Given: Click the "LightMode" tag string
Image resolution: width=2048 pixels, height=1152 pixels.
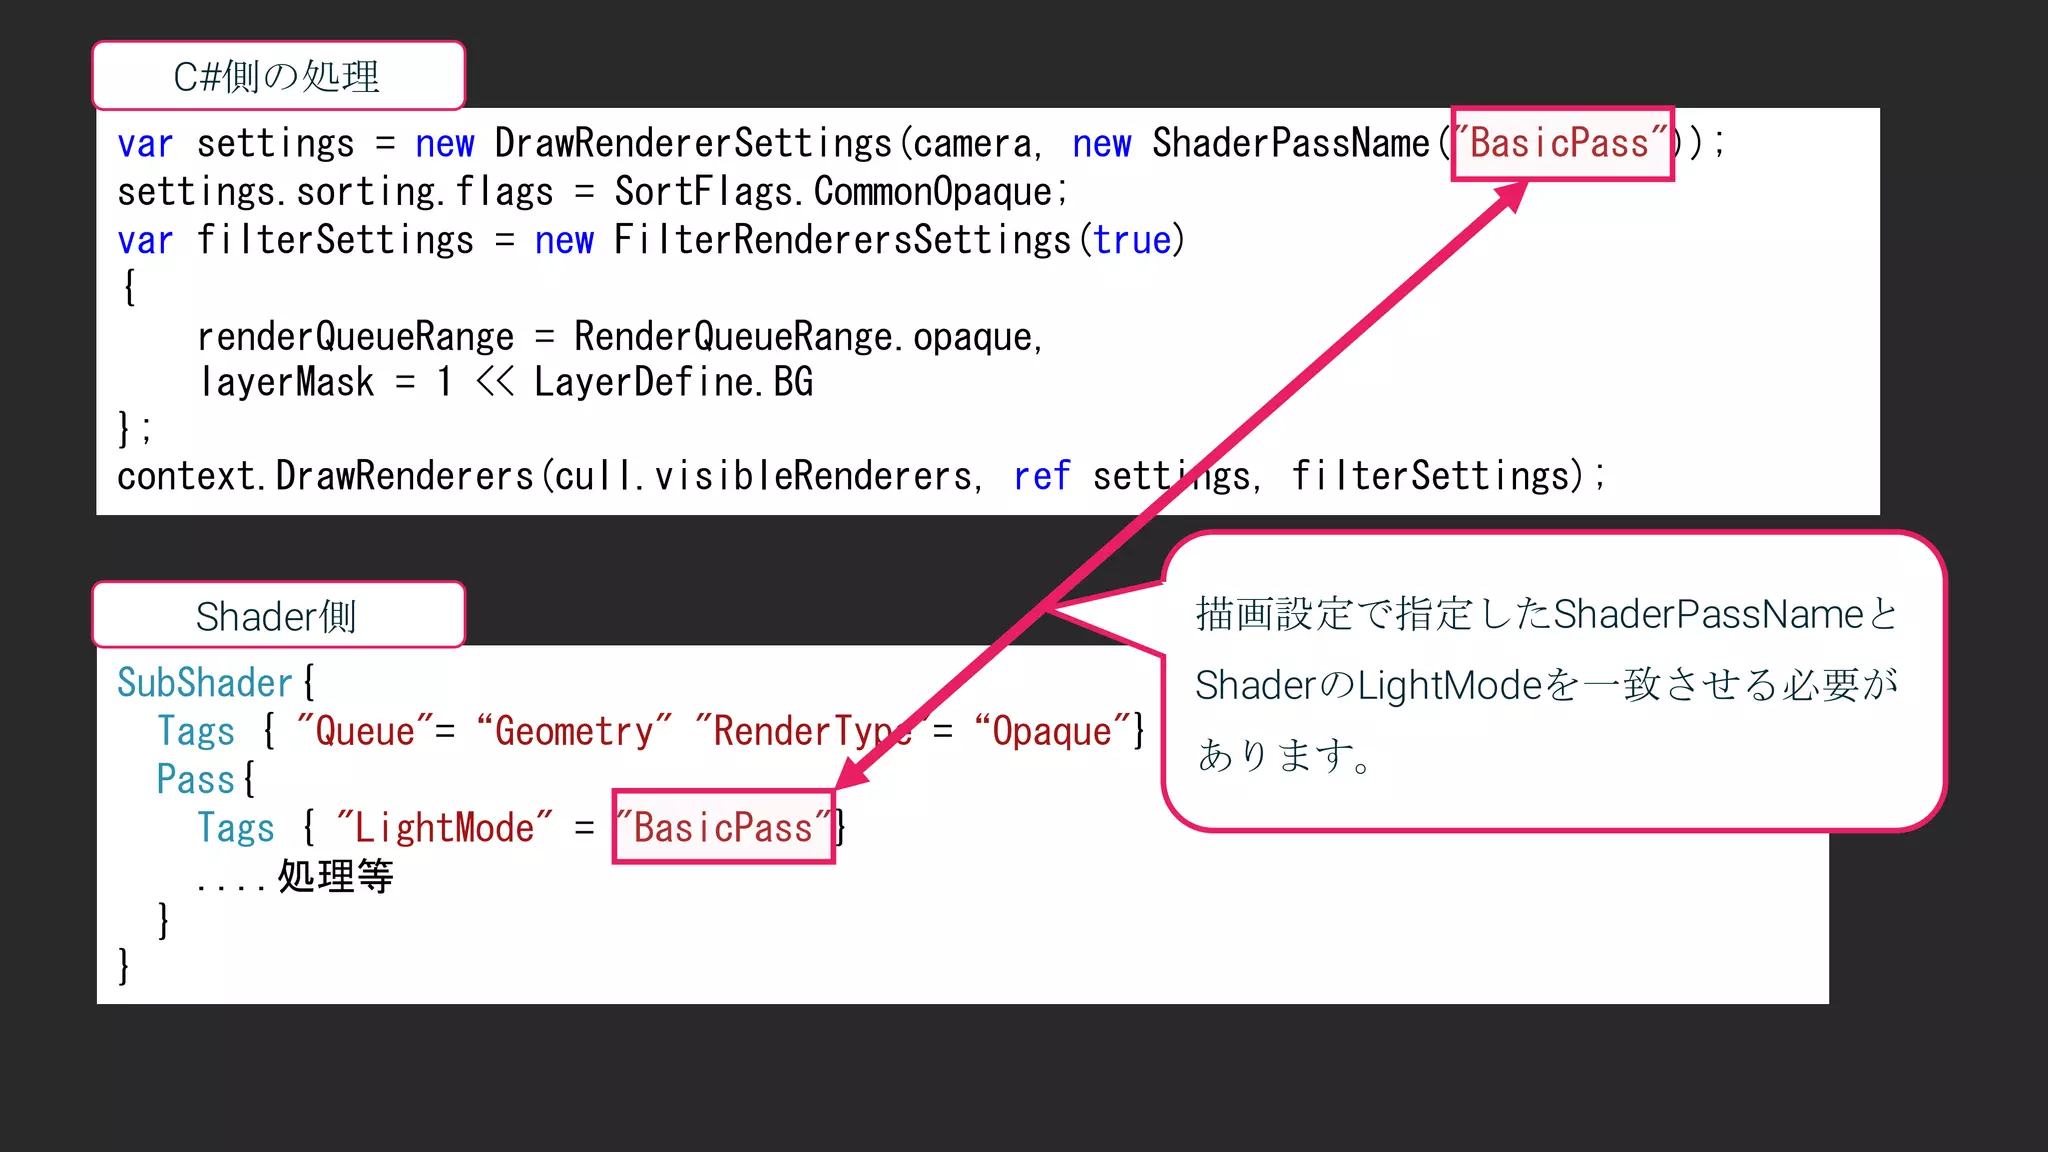Looking at the screenshot, I should (x=444, y=828).
